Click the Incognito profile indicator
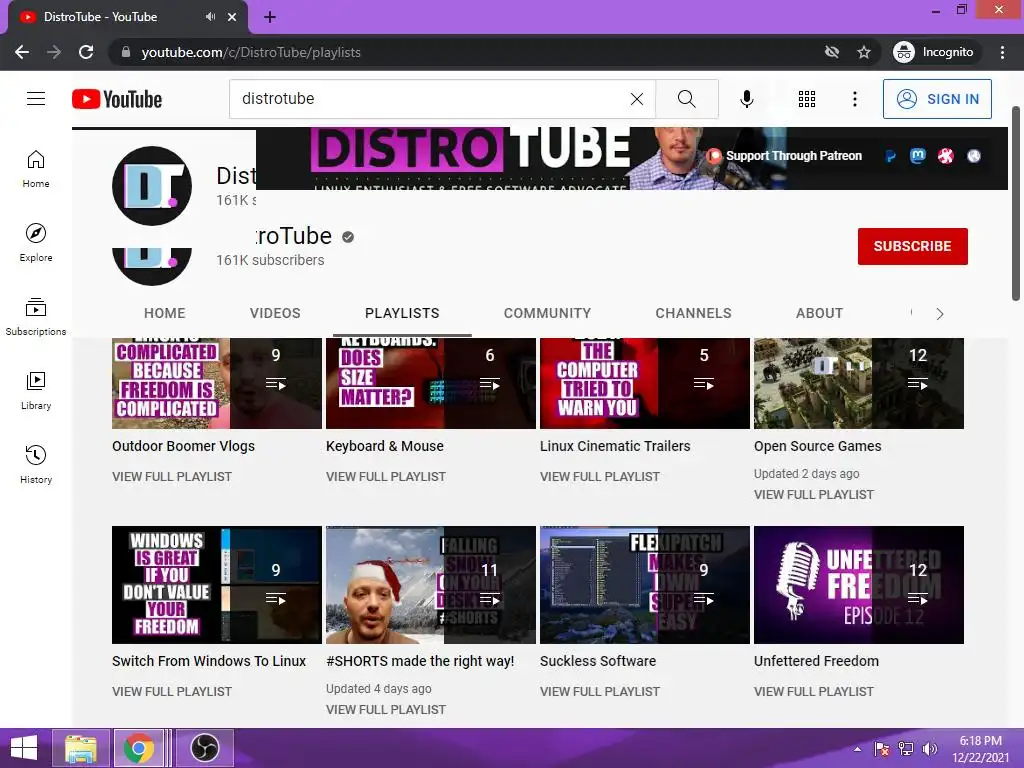This screenshot has width=1024, height=768. coord(934,52)
